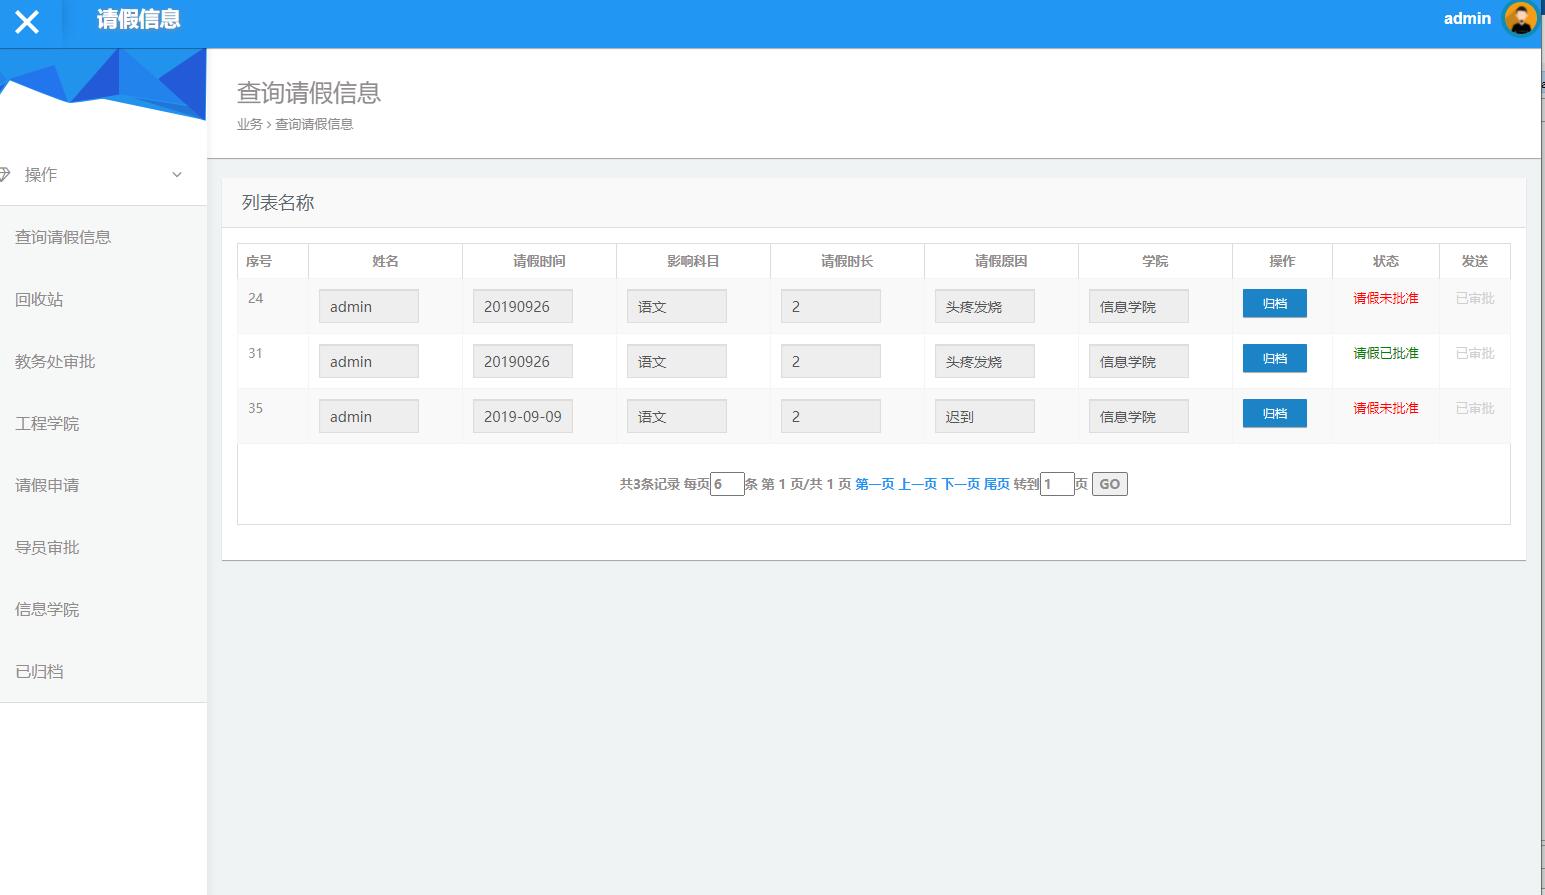Open 回收站 in the sidebar

tap(39, 299)
